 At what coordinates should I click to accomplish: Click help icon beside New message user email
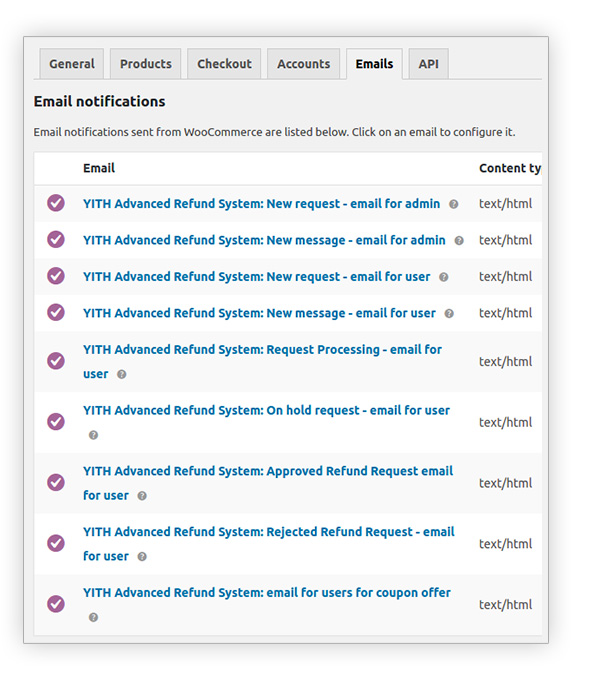pos(449,314)
